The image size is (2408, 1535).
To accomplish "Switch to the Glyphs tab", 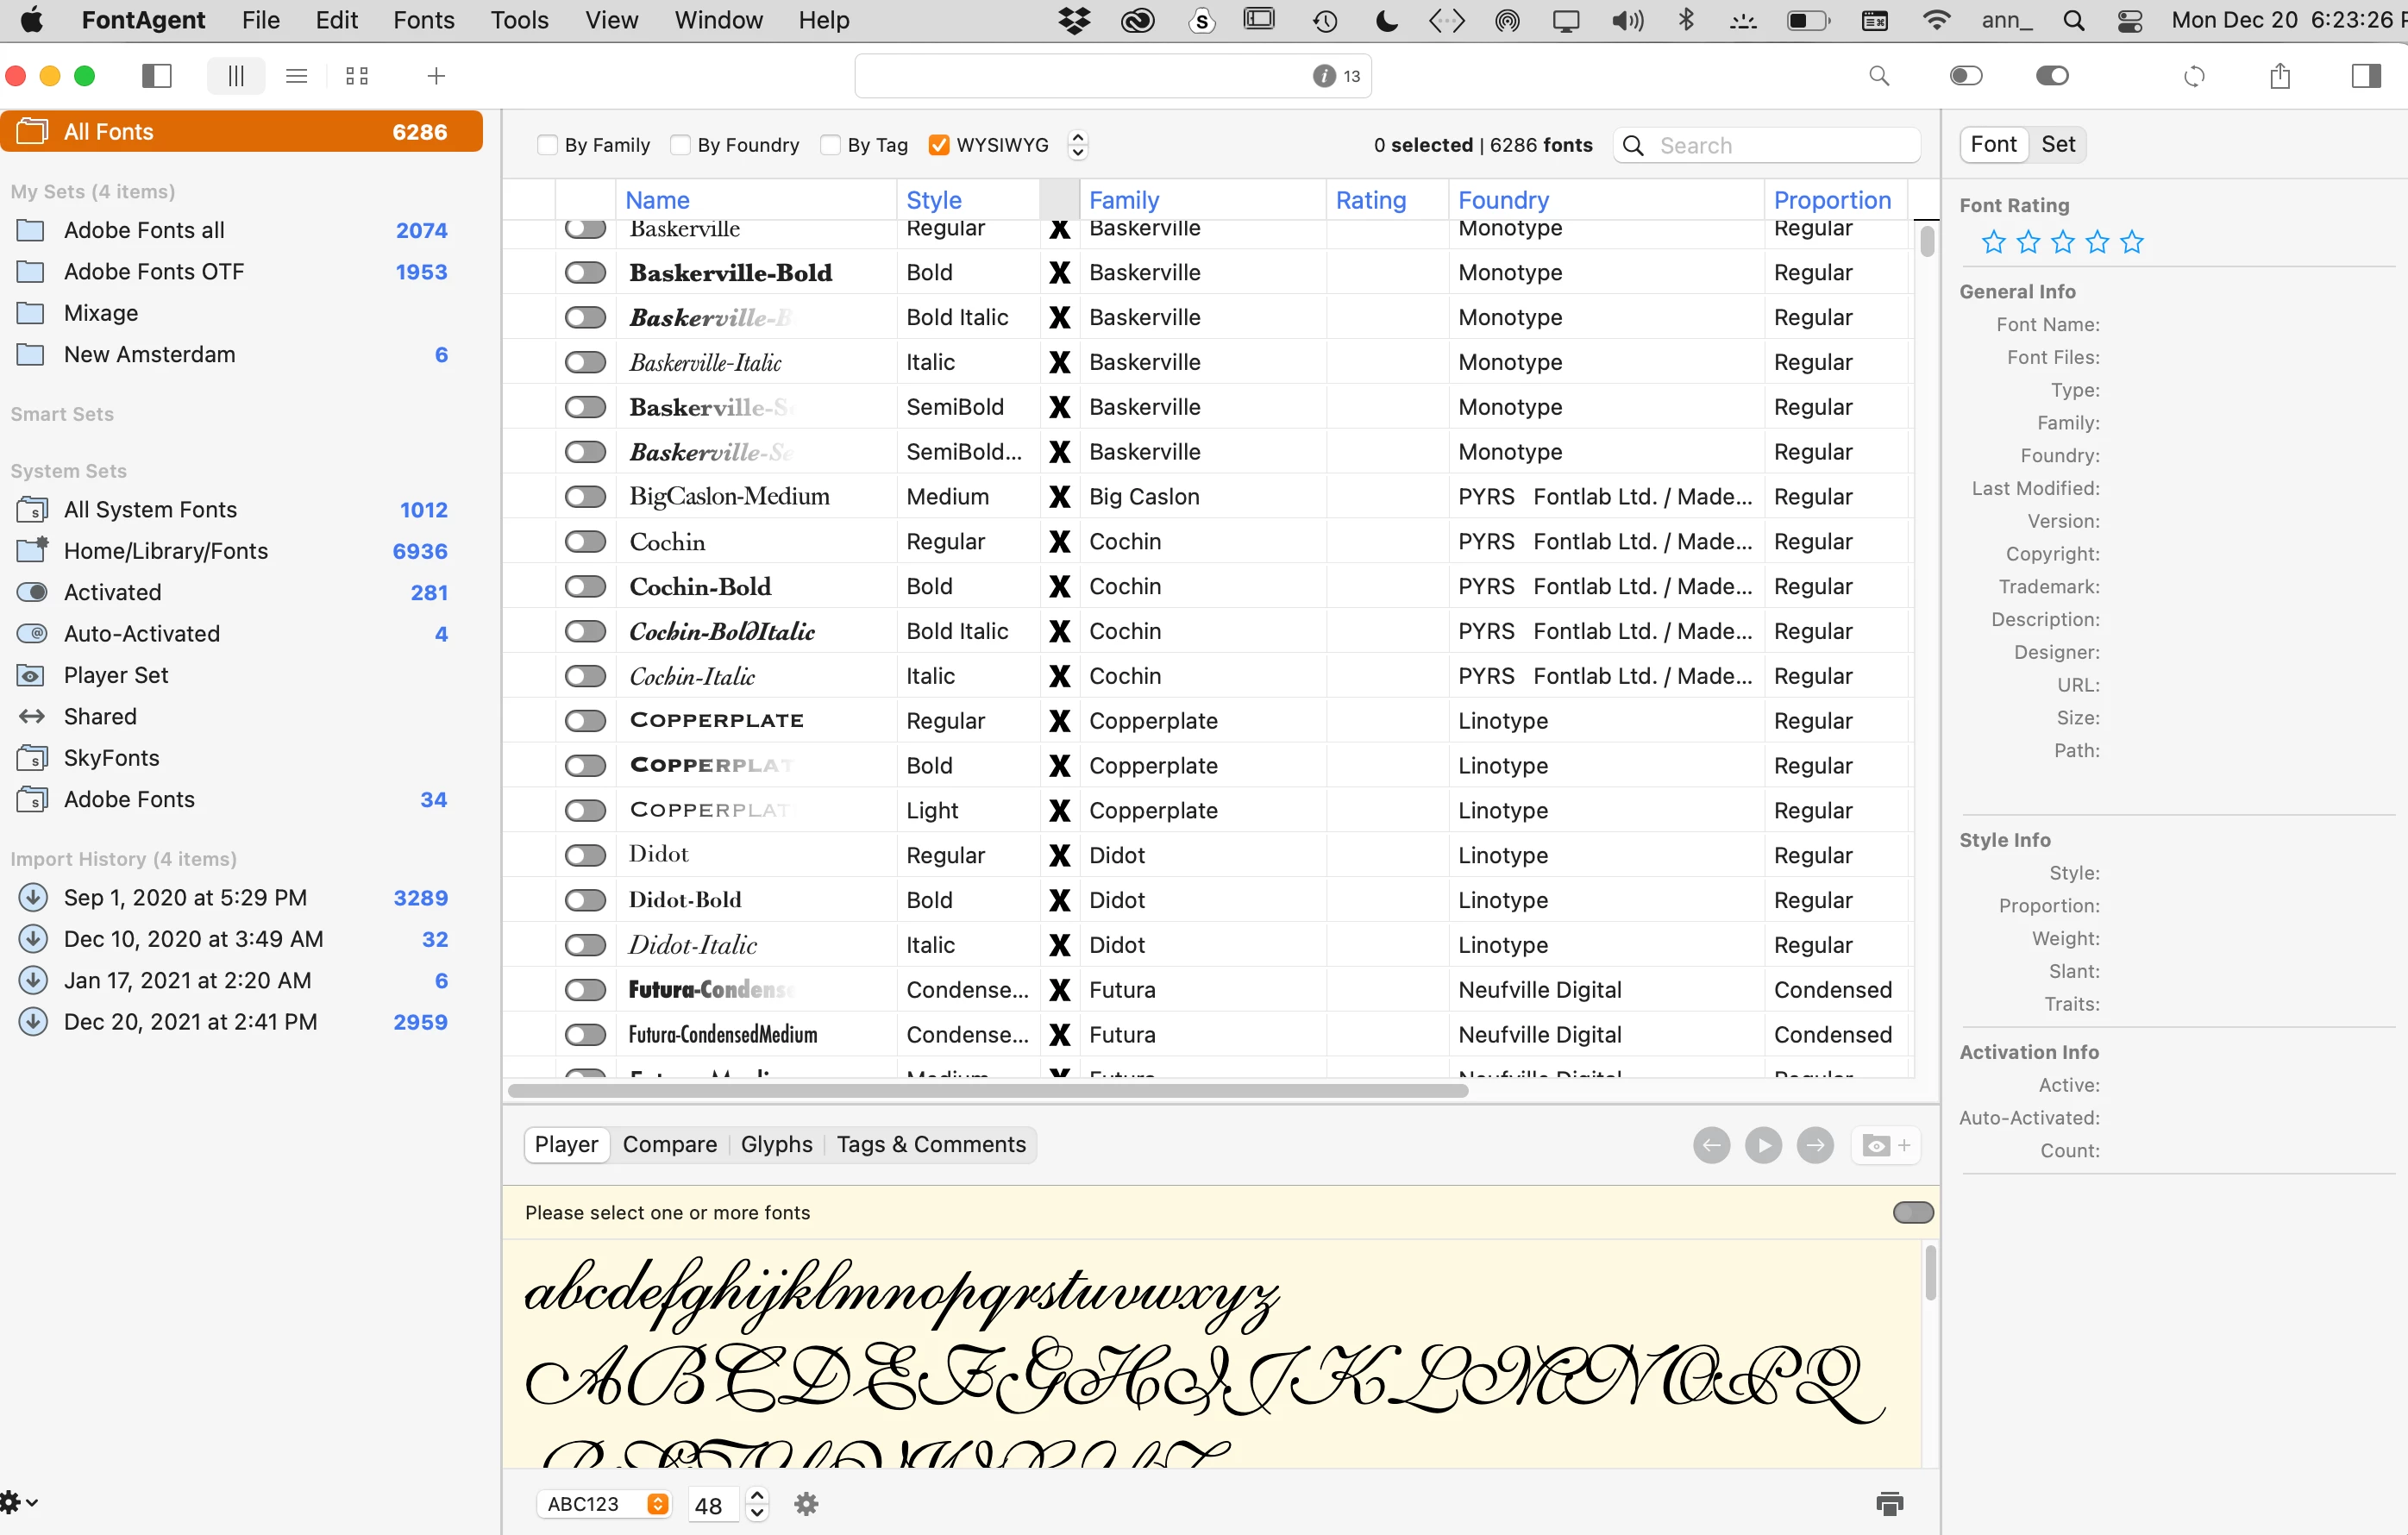I will (776, 1144).
